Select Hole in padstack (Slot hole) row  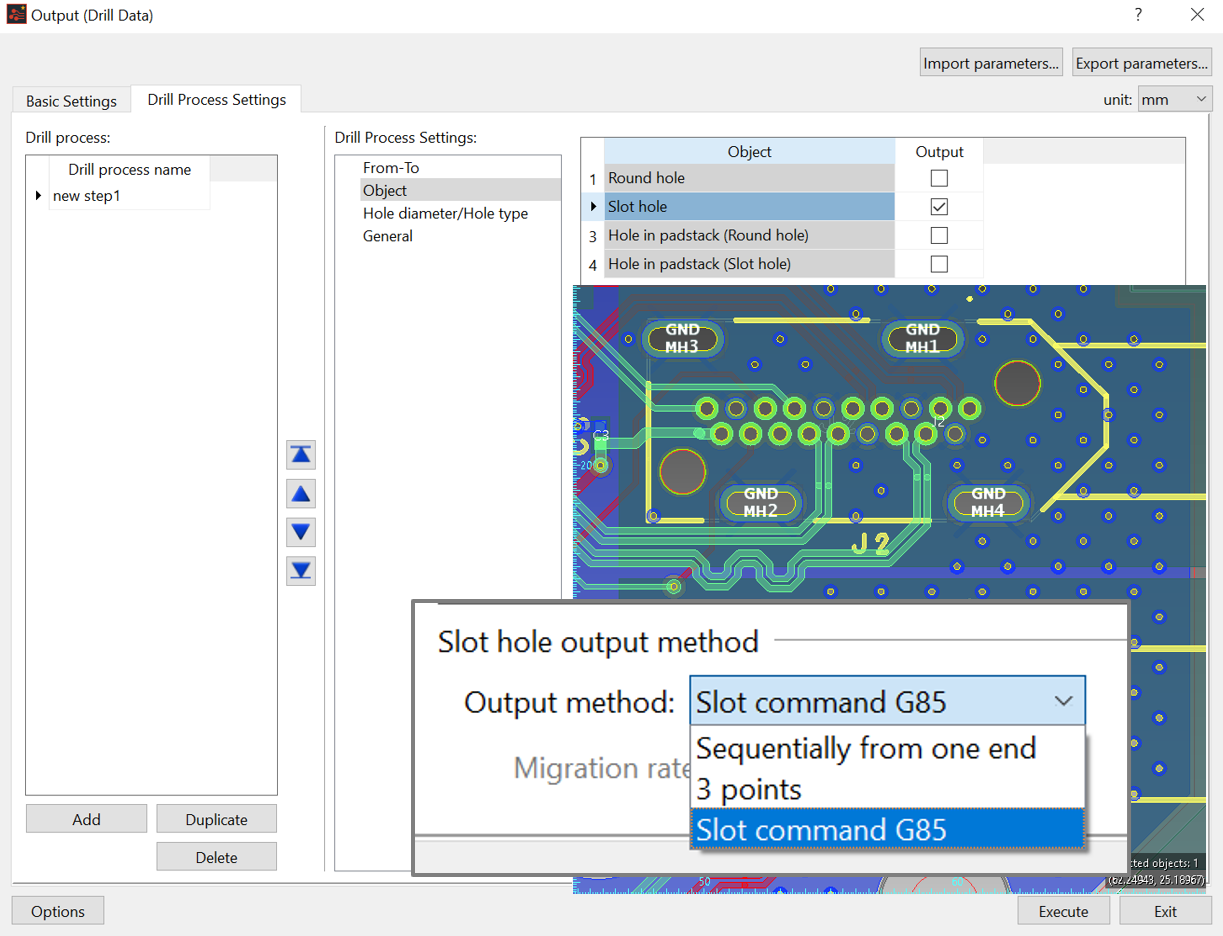coord(750,264)
